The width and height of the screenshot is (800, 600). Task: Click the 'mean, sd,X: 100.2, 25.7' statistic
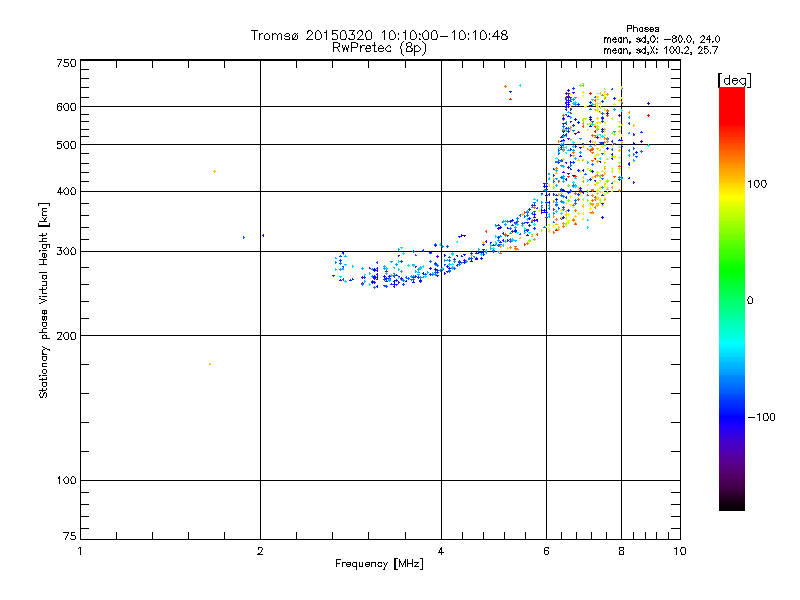660,50
